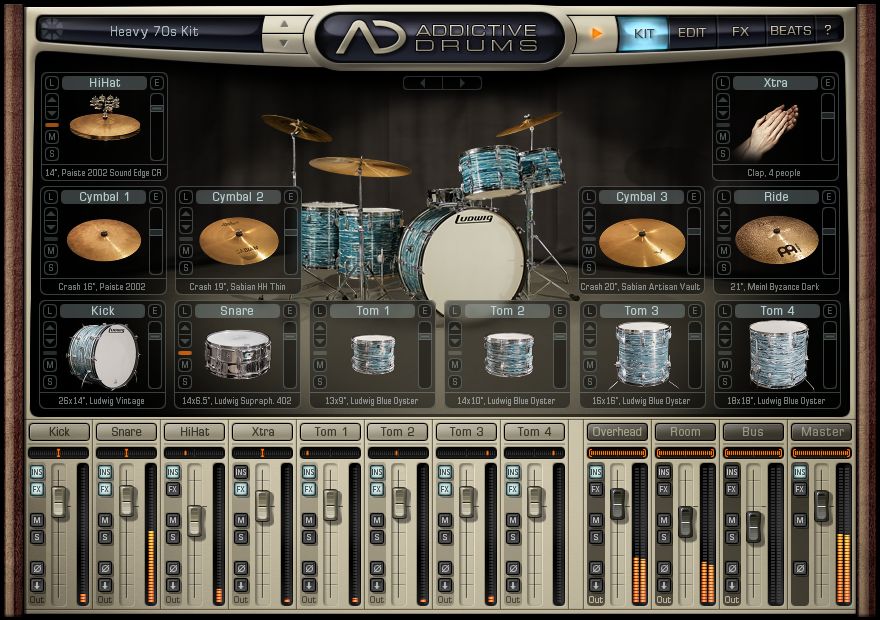The width and height of the screenshot is (880, 620).
Task: Click the Snare drum image
Action: click(x=237, y=355)
